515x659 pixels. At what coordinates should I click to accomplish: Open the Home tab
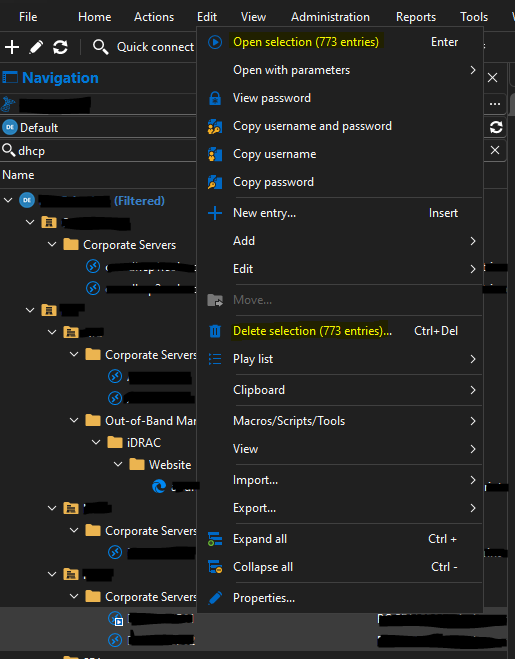tap(95, 17)
